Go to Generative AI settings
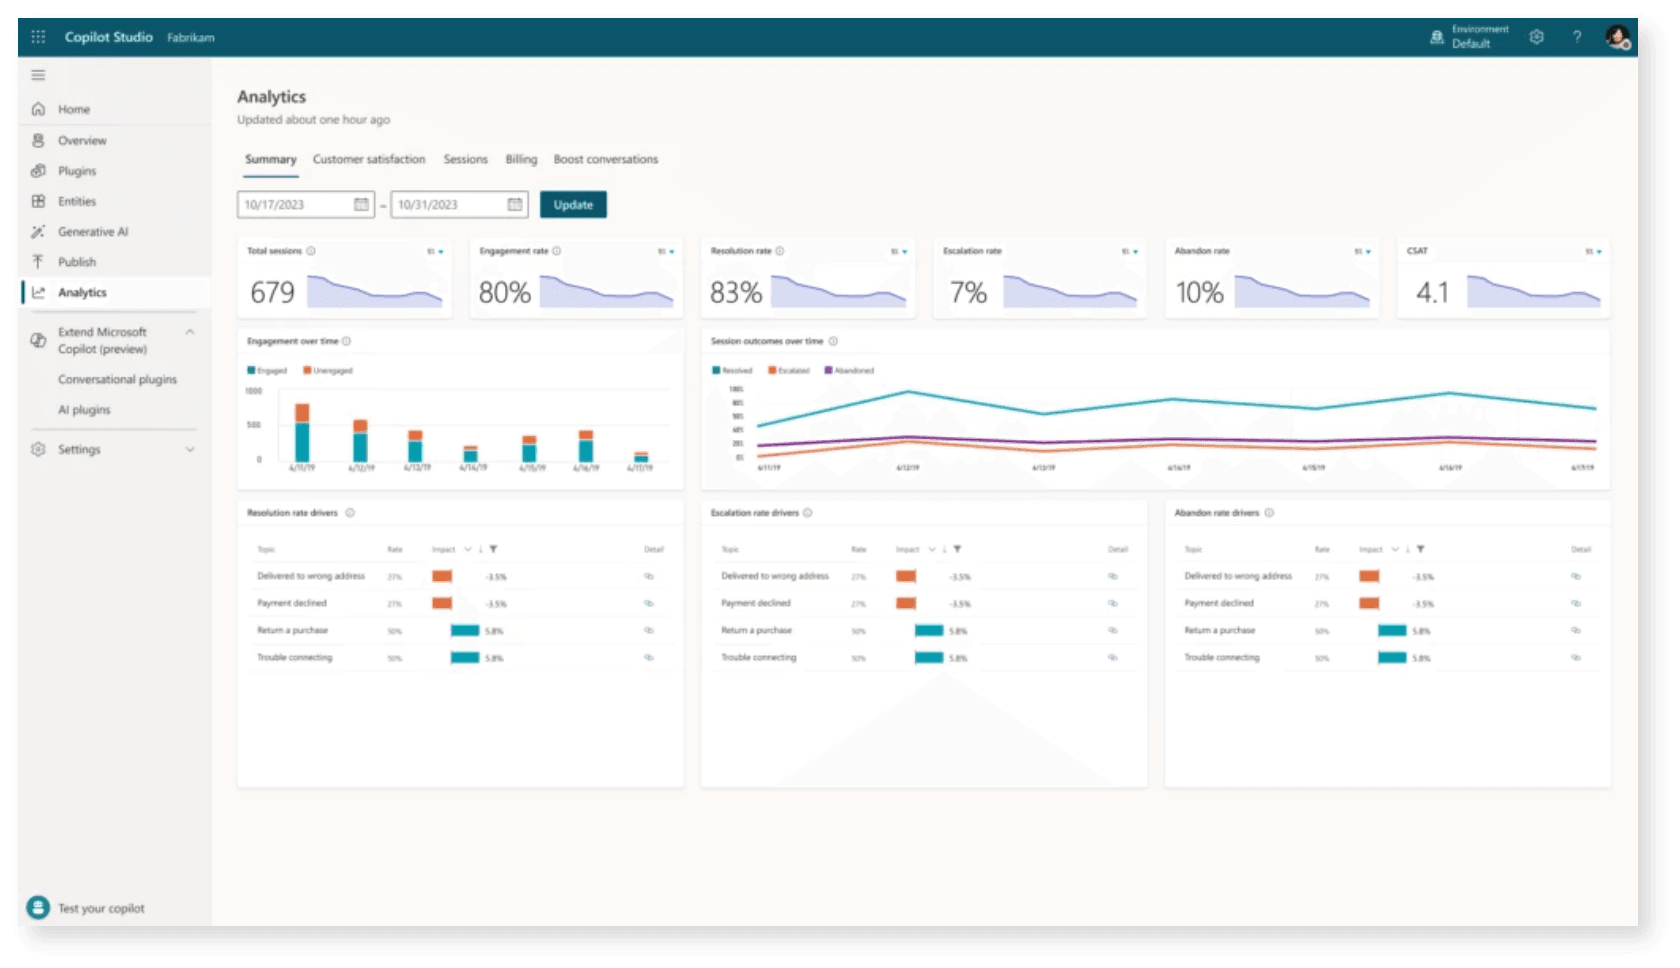1680x968 pixels. click(x=93, y=231)
